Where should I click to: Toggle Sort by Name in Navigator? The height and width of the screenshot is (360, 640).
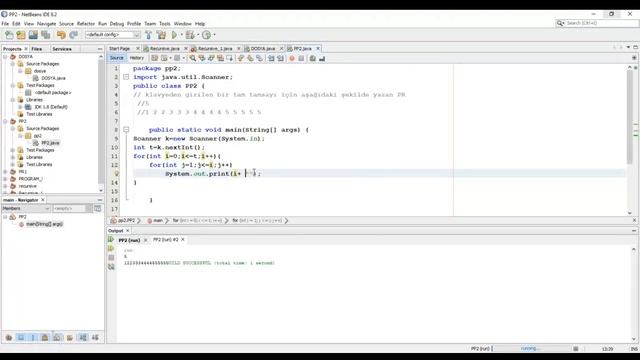pos(83,338)
